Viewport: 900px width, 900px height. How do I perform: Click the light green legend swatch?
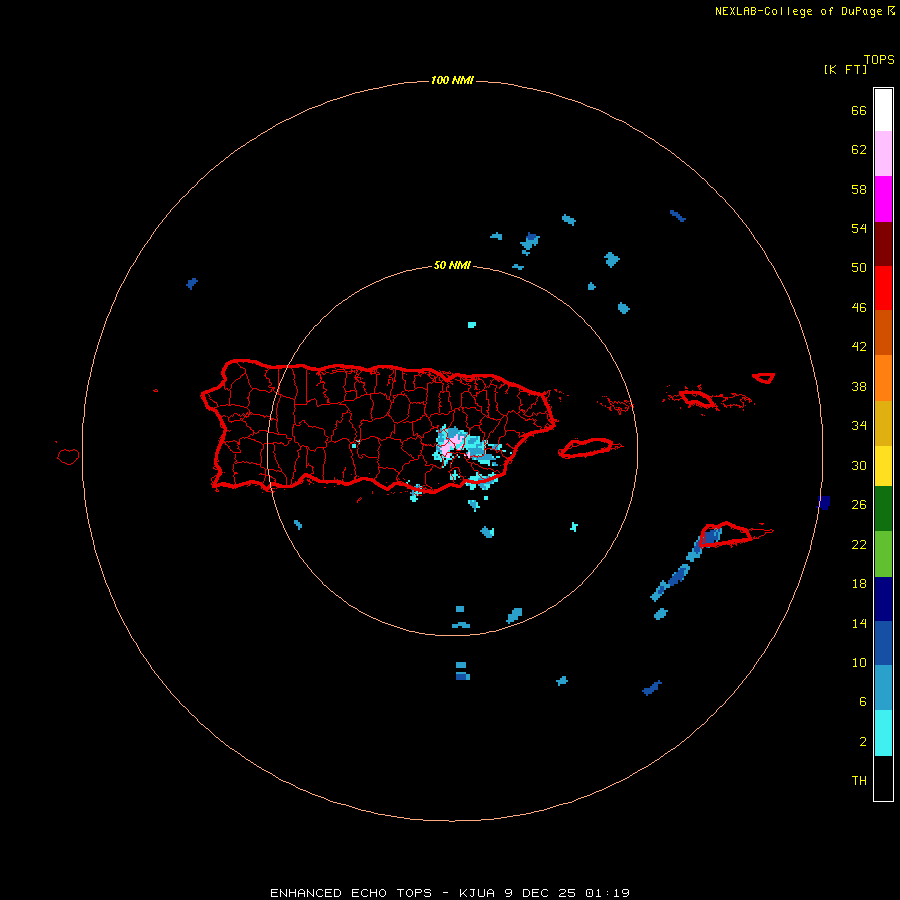click(x=883, y=554)
